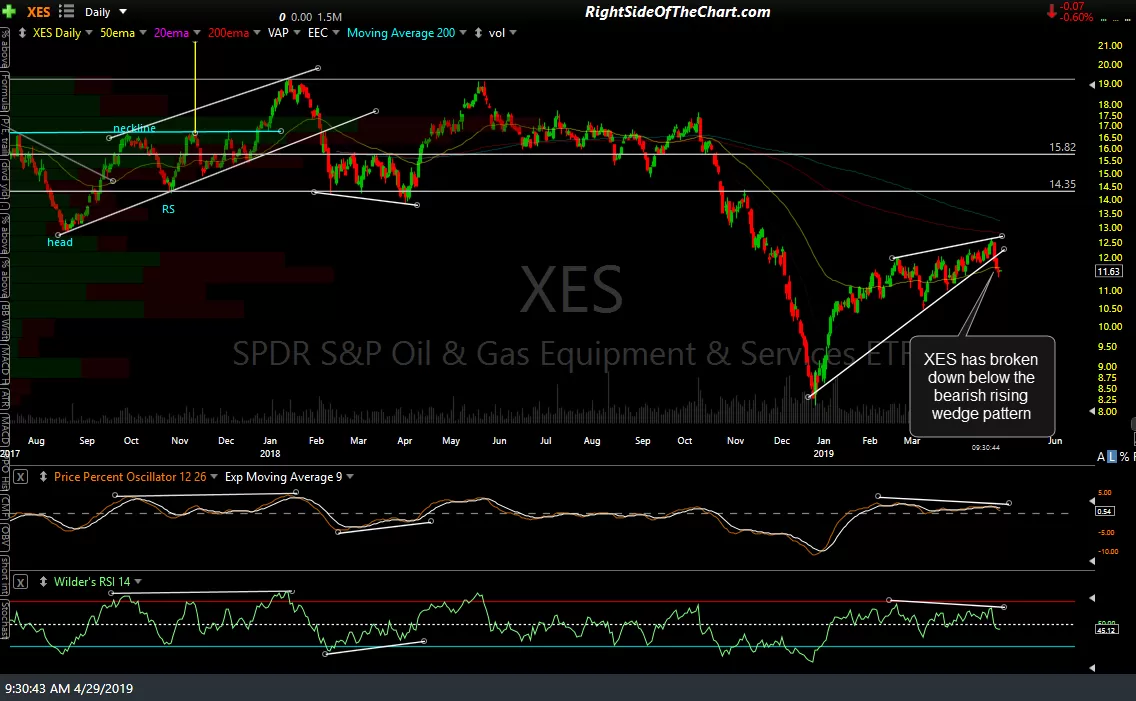This screenshot has width=1136, height=701.
Task: Click the Jan 2019 date axis label
Action: tap(823, 447)
